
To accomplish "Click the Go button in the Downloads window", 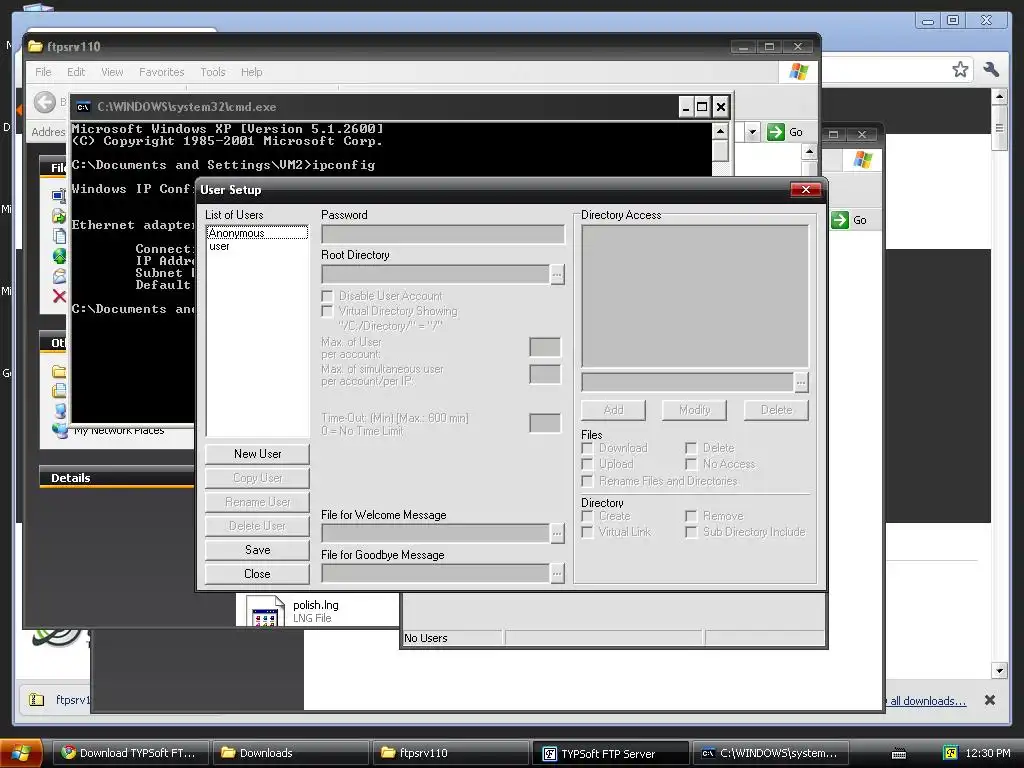I will [x=850, y=220].
